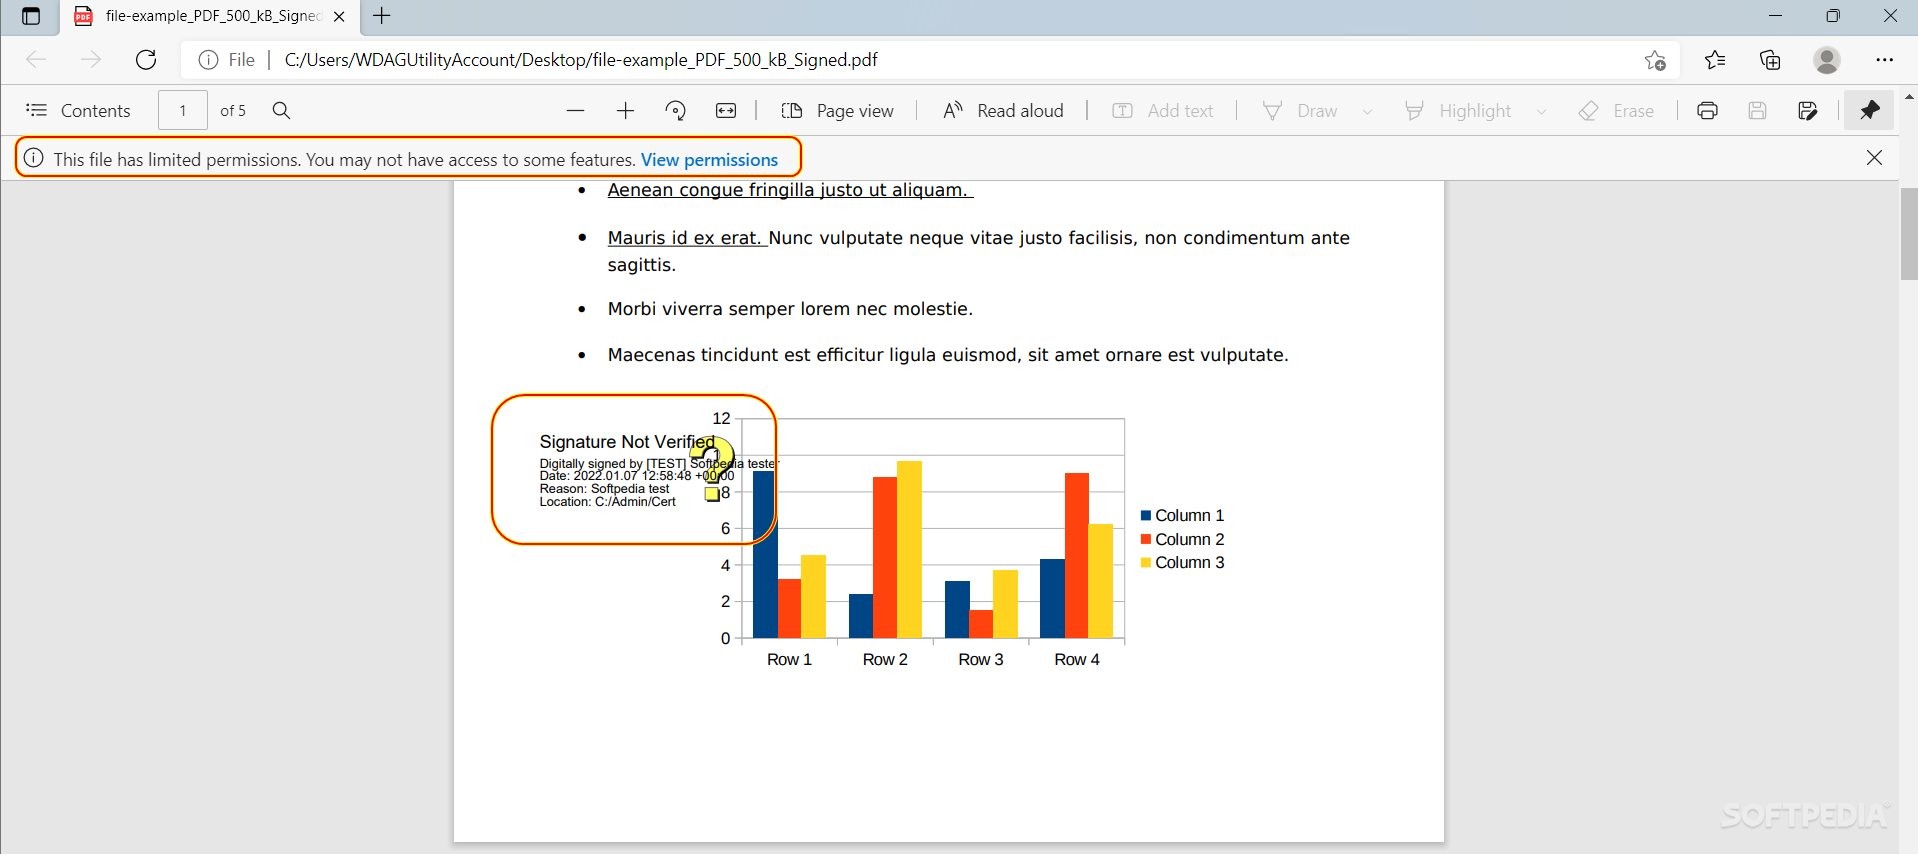This screenshot has width=1918, height=854.
Task: Rotate the PDF page
Action: 676,110
